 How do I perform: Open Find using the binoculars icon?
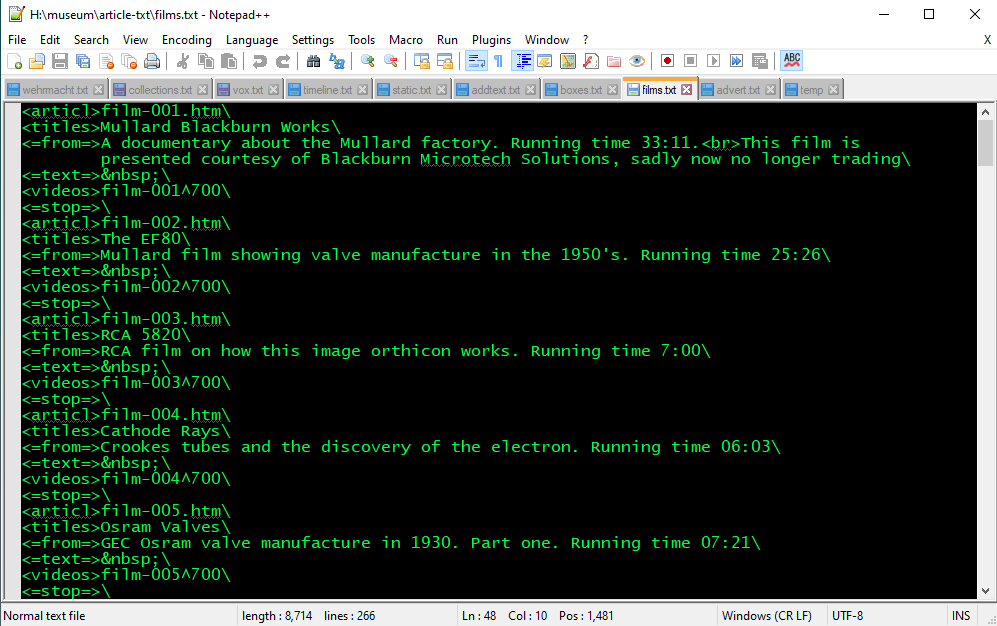[313, 61]
